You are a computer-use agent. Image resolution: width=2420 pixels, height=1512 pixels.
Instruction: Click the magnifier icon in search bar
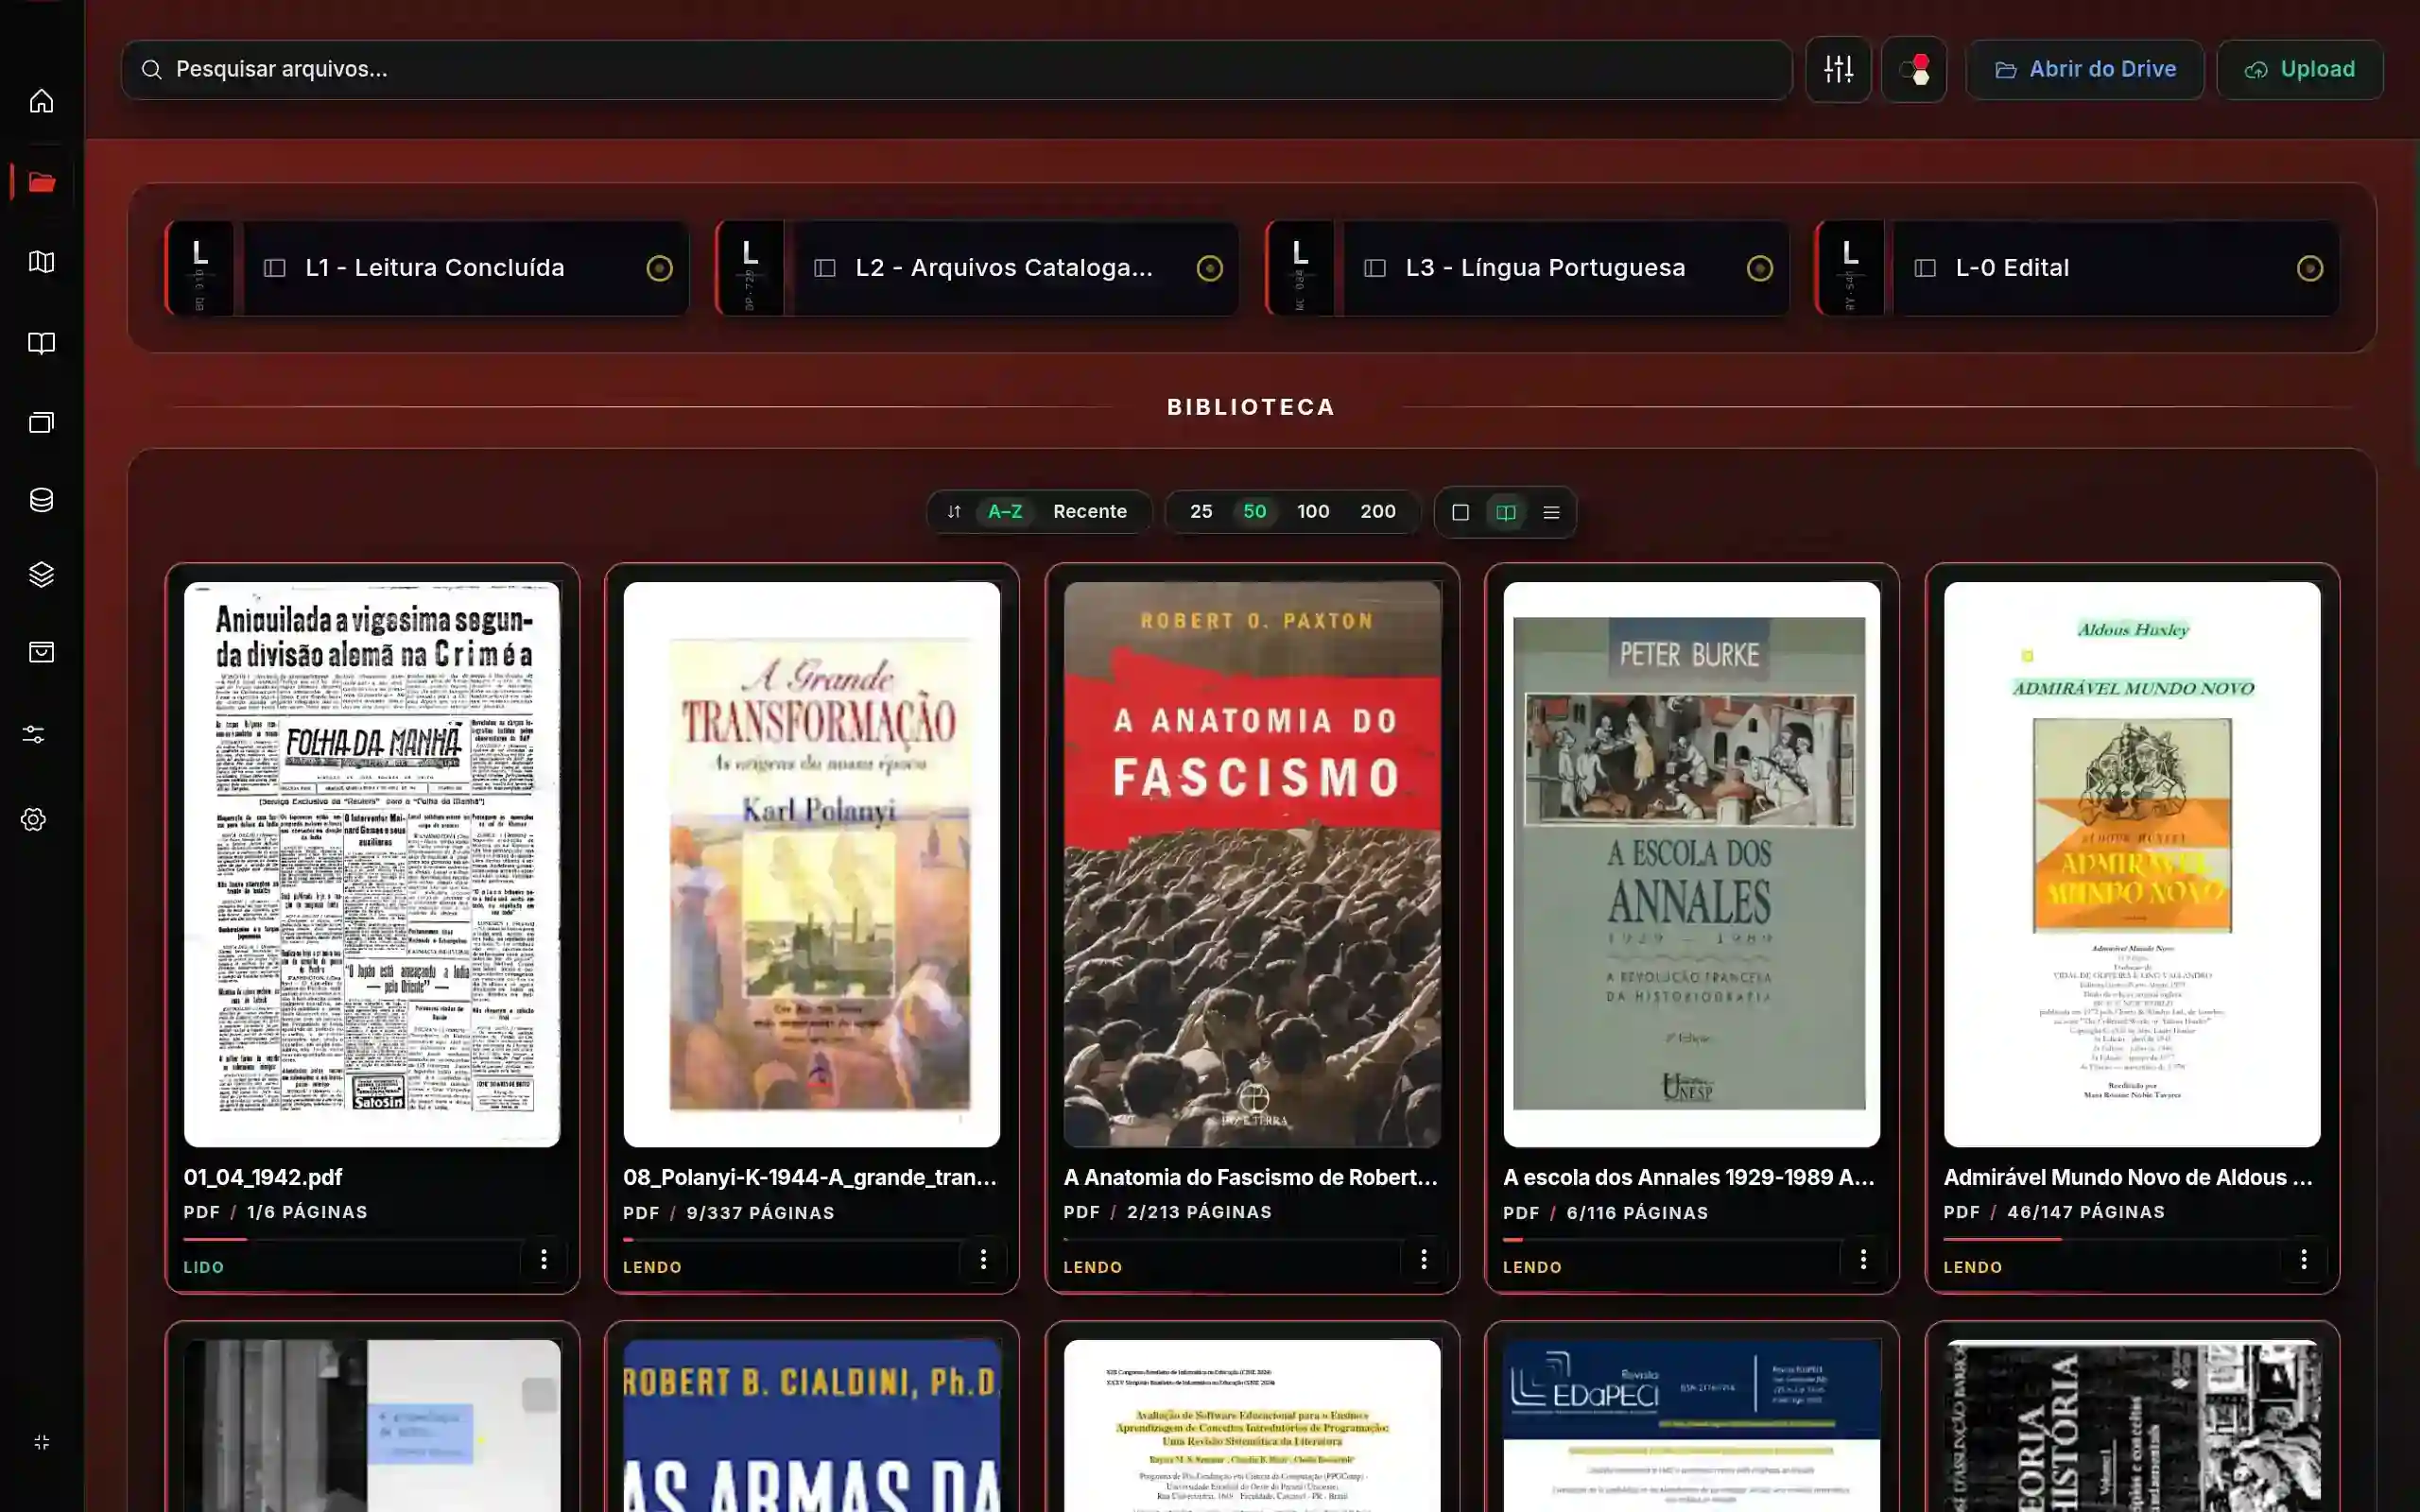coord(151,69)
